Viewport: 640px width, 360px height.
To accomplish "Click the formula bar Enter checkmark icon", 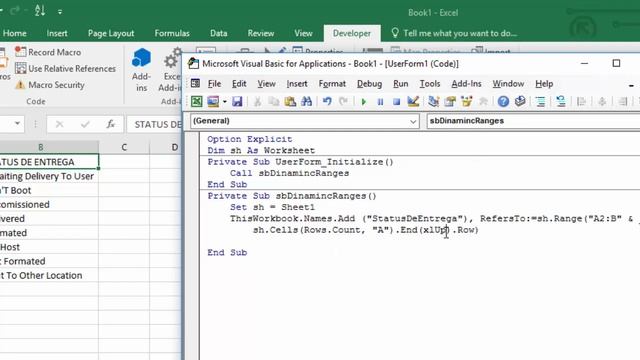I will tap(85, 124).
